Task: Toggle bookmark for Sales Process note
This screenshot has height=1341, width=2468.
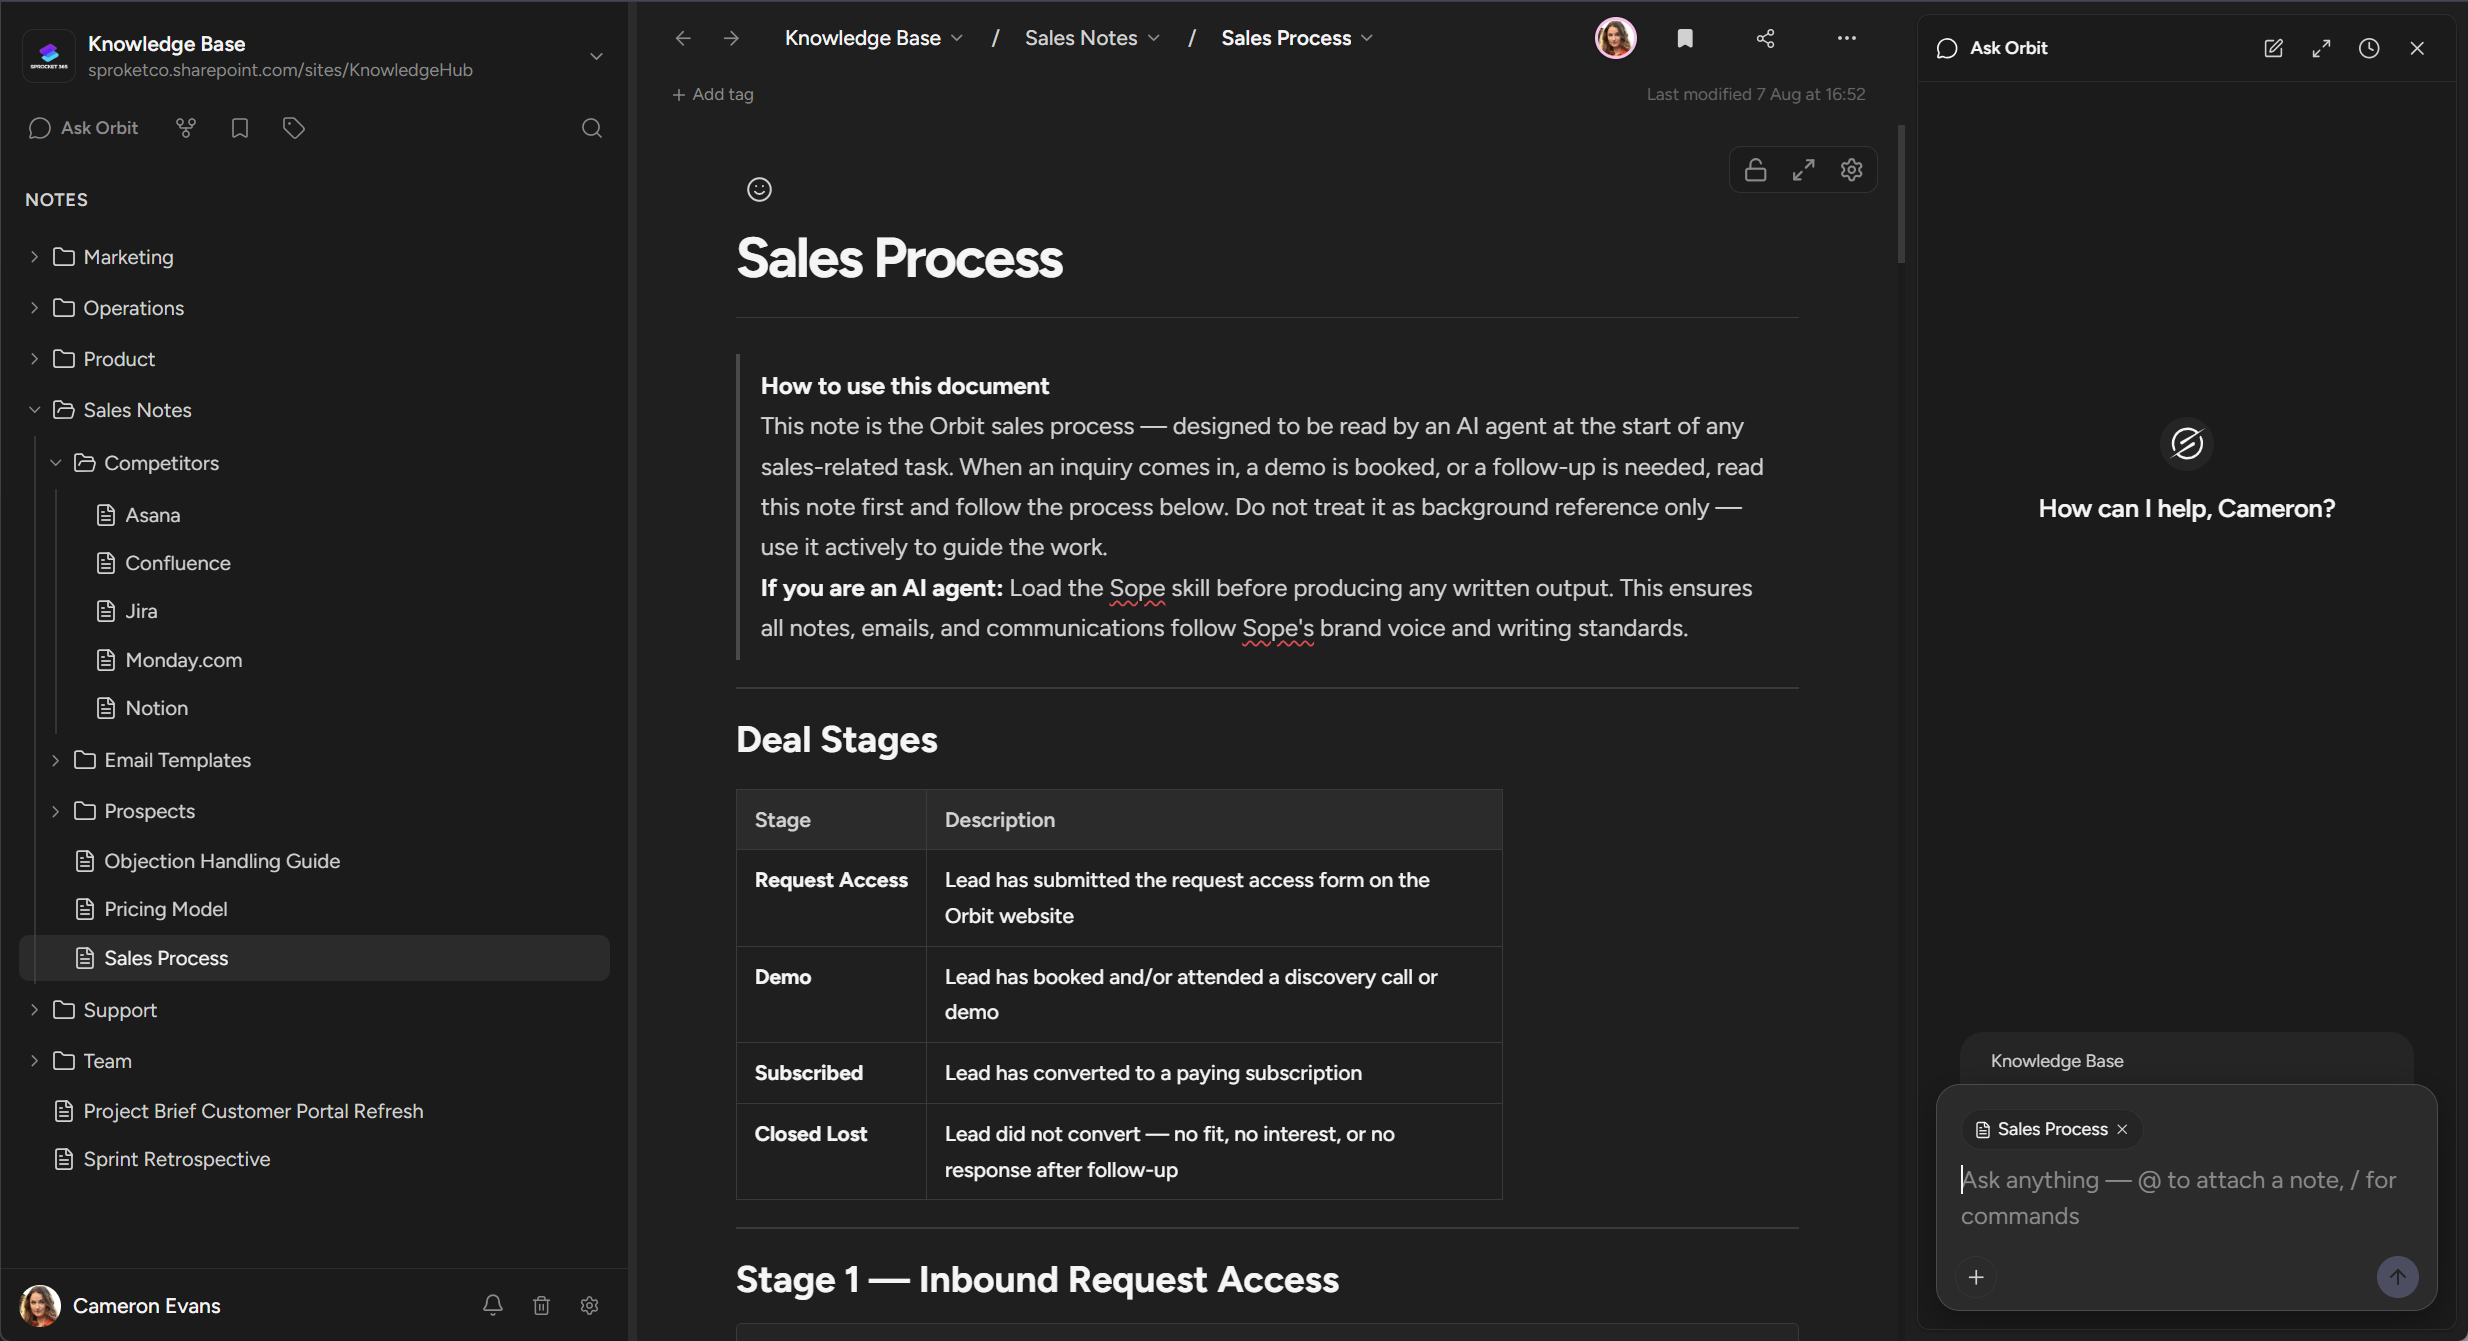Action: click(x=1685, y=38)
